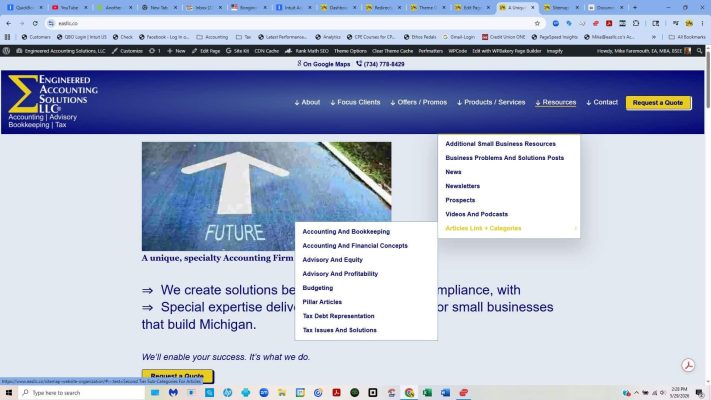This screenshot has width=711, height=400.
Task: Choose Advisory And Profitability
Action: pos(340,273)
